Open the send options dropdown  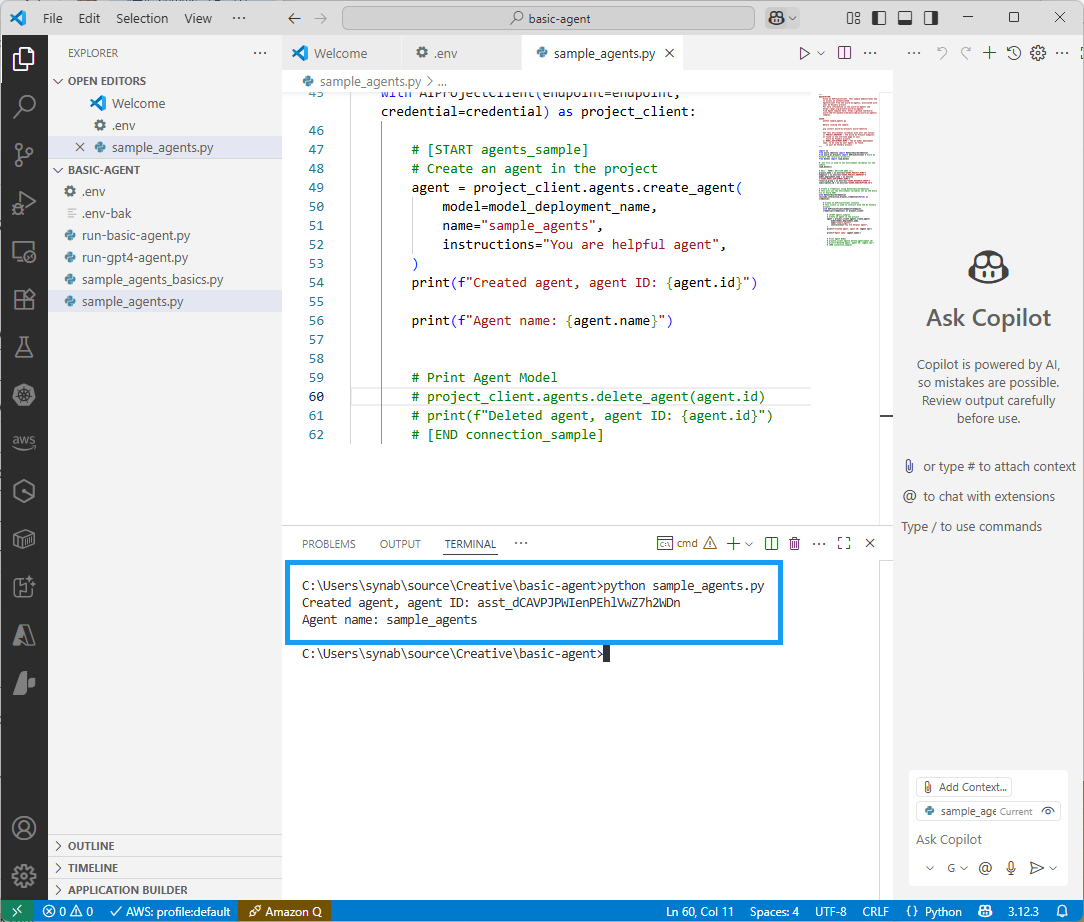click(1053, 868)
